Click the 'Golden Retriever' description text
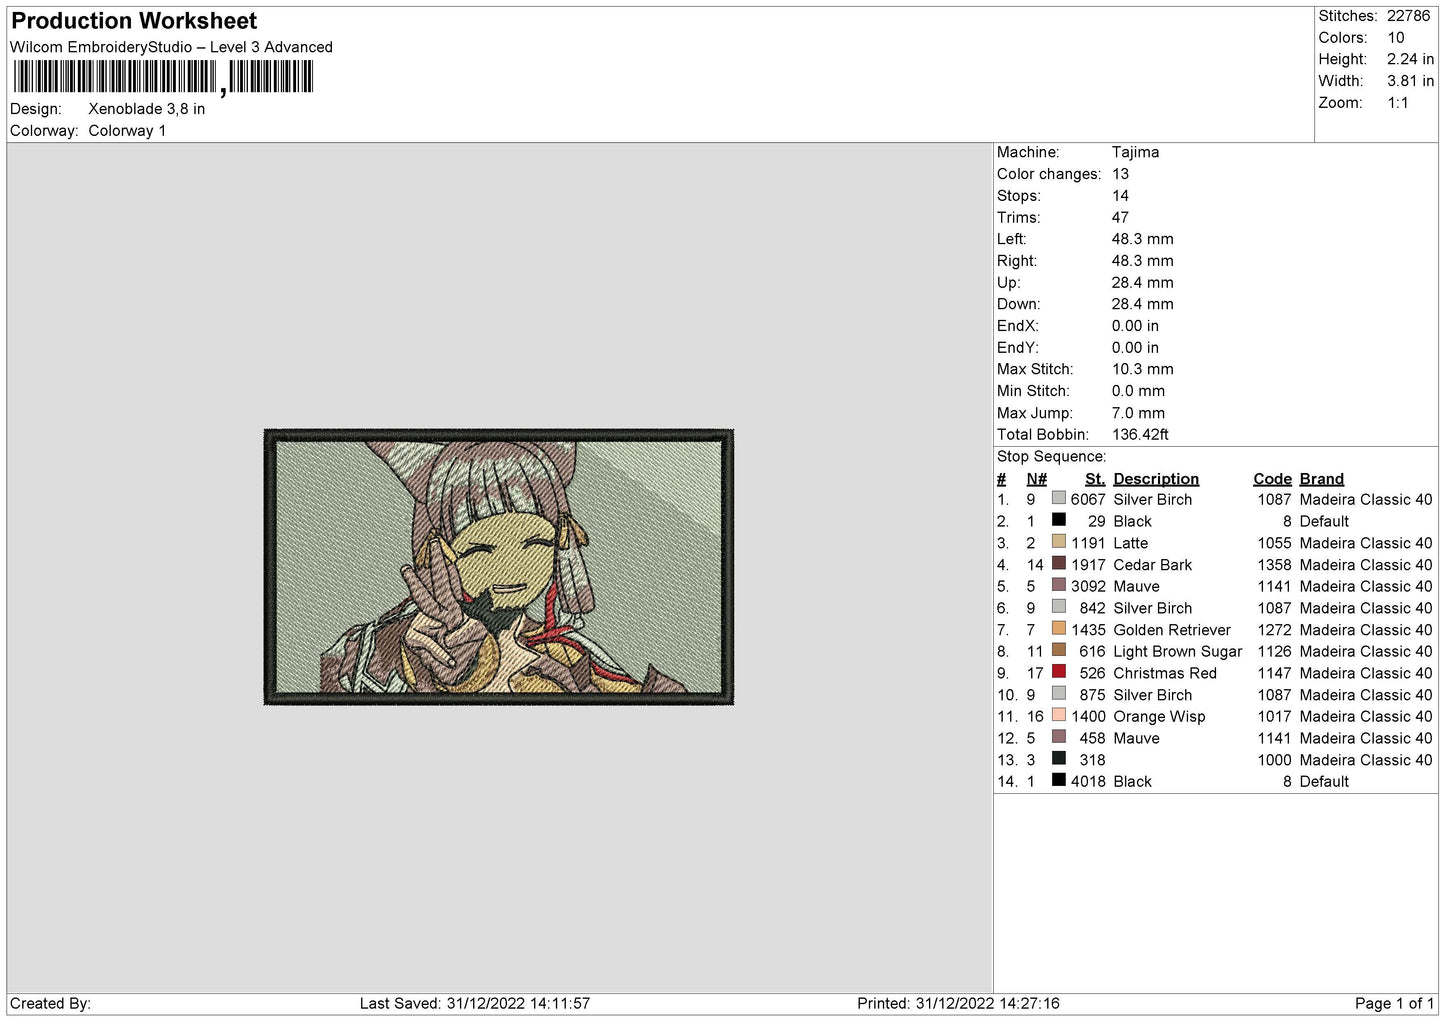Viewport: 1445px width, 1021px height. pyautogui.click(x=1172, y=630)
